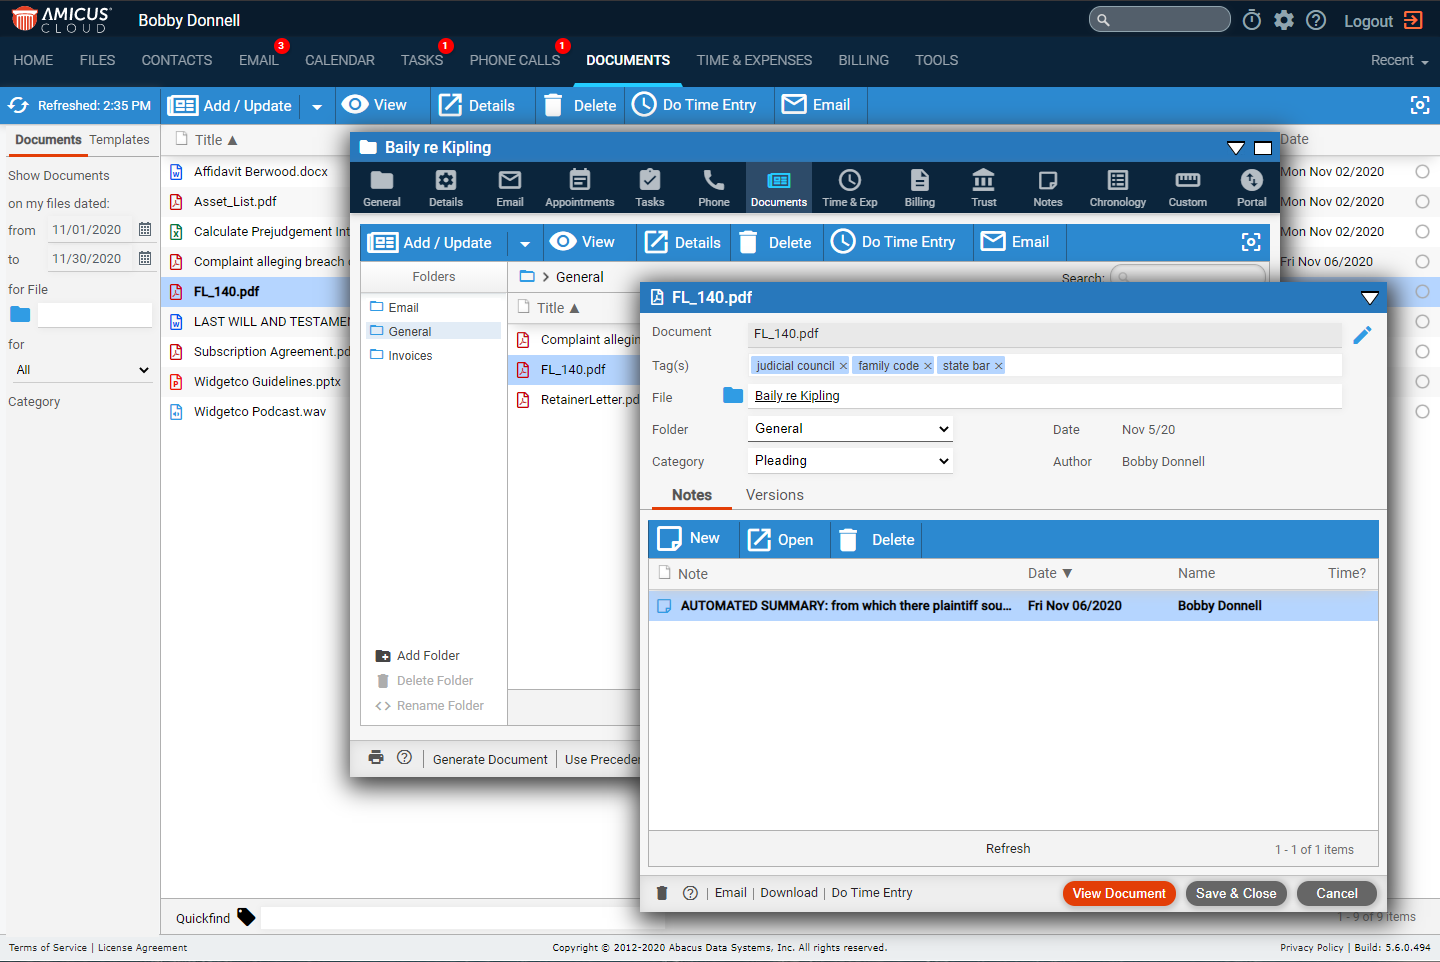Screen dimensions: 1440x962
Task: Select the radio button in the LAST WILL AND TESTAMENT row
Action: [1422, 322]
